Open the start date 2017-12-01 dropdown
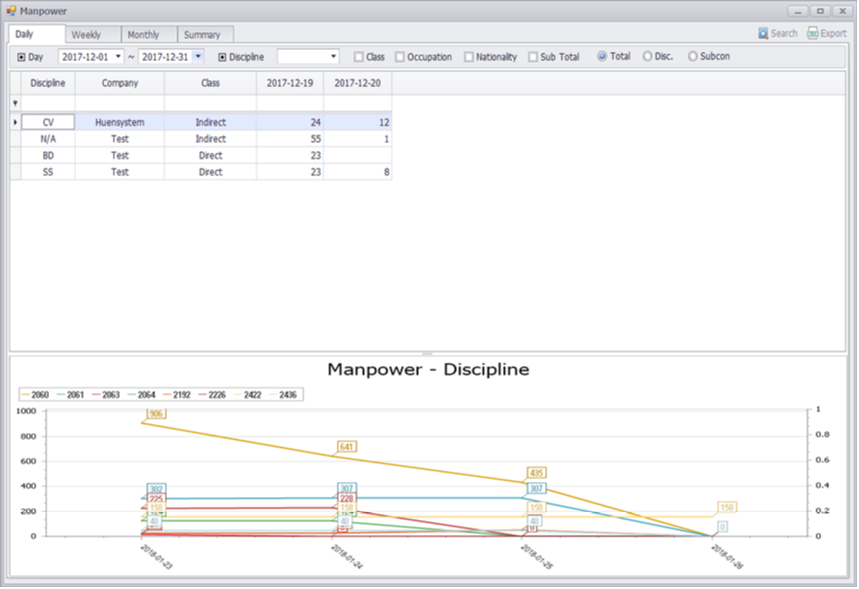Screen dimensions: 859x589 pos(119,57)
